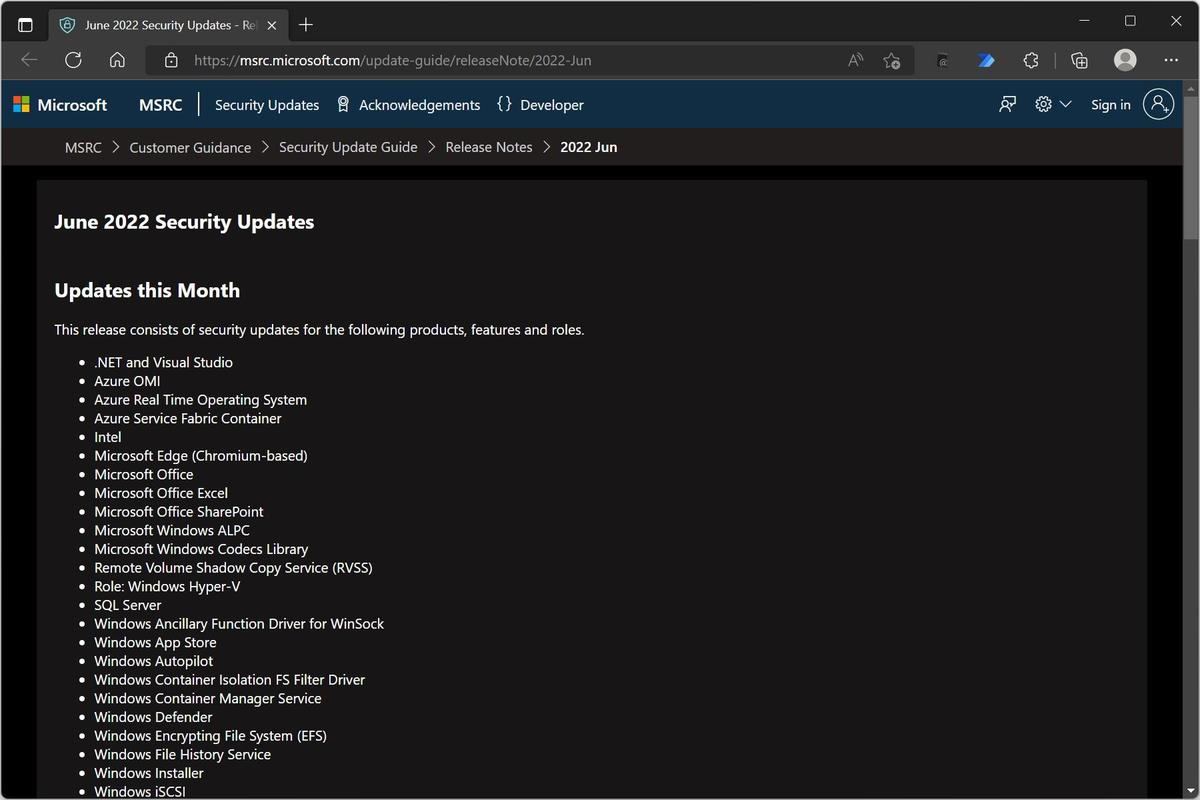Go to the Release Notes breadcrumb

point(489,147)
